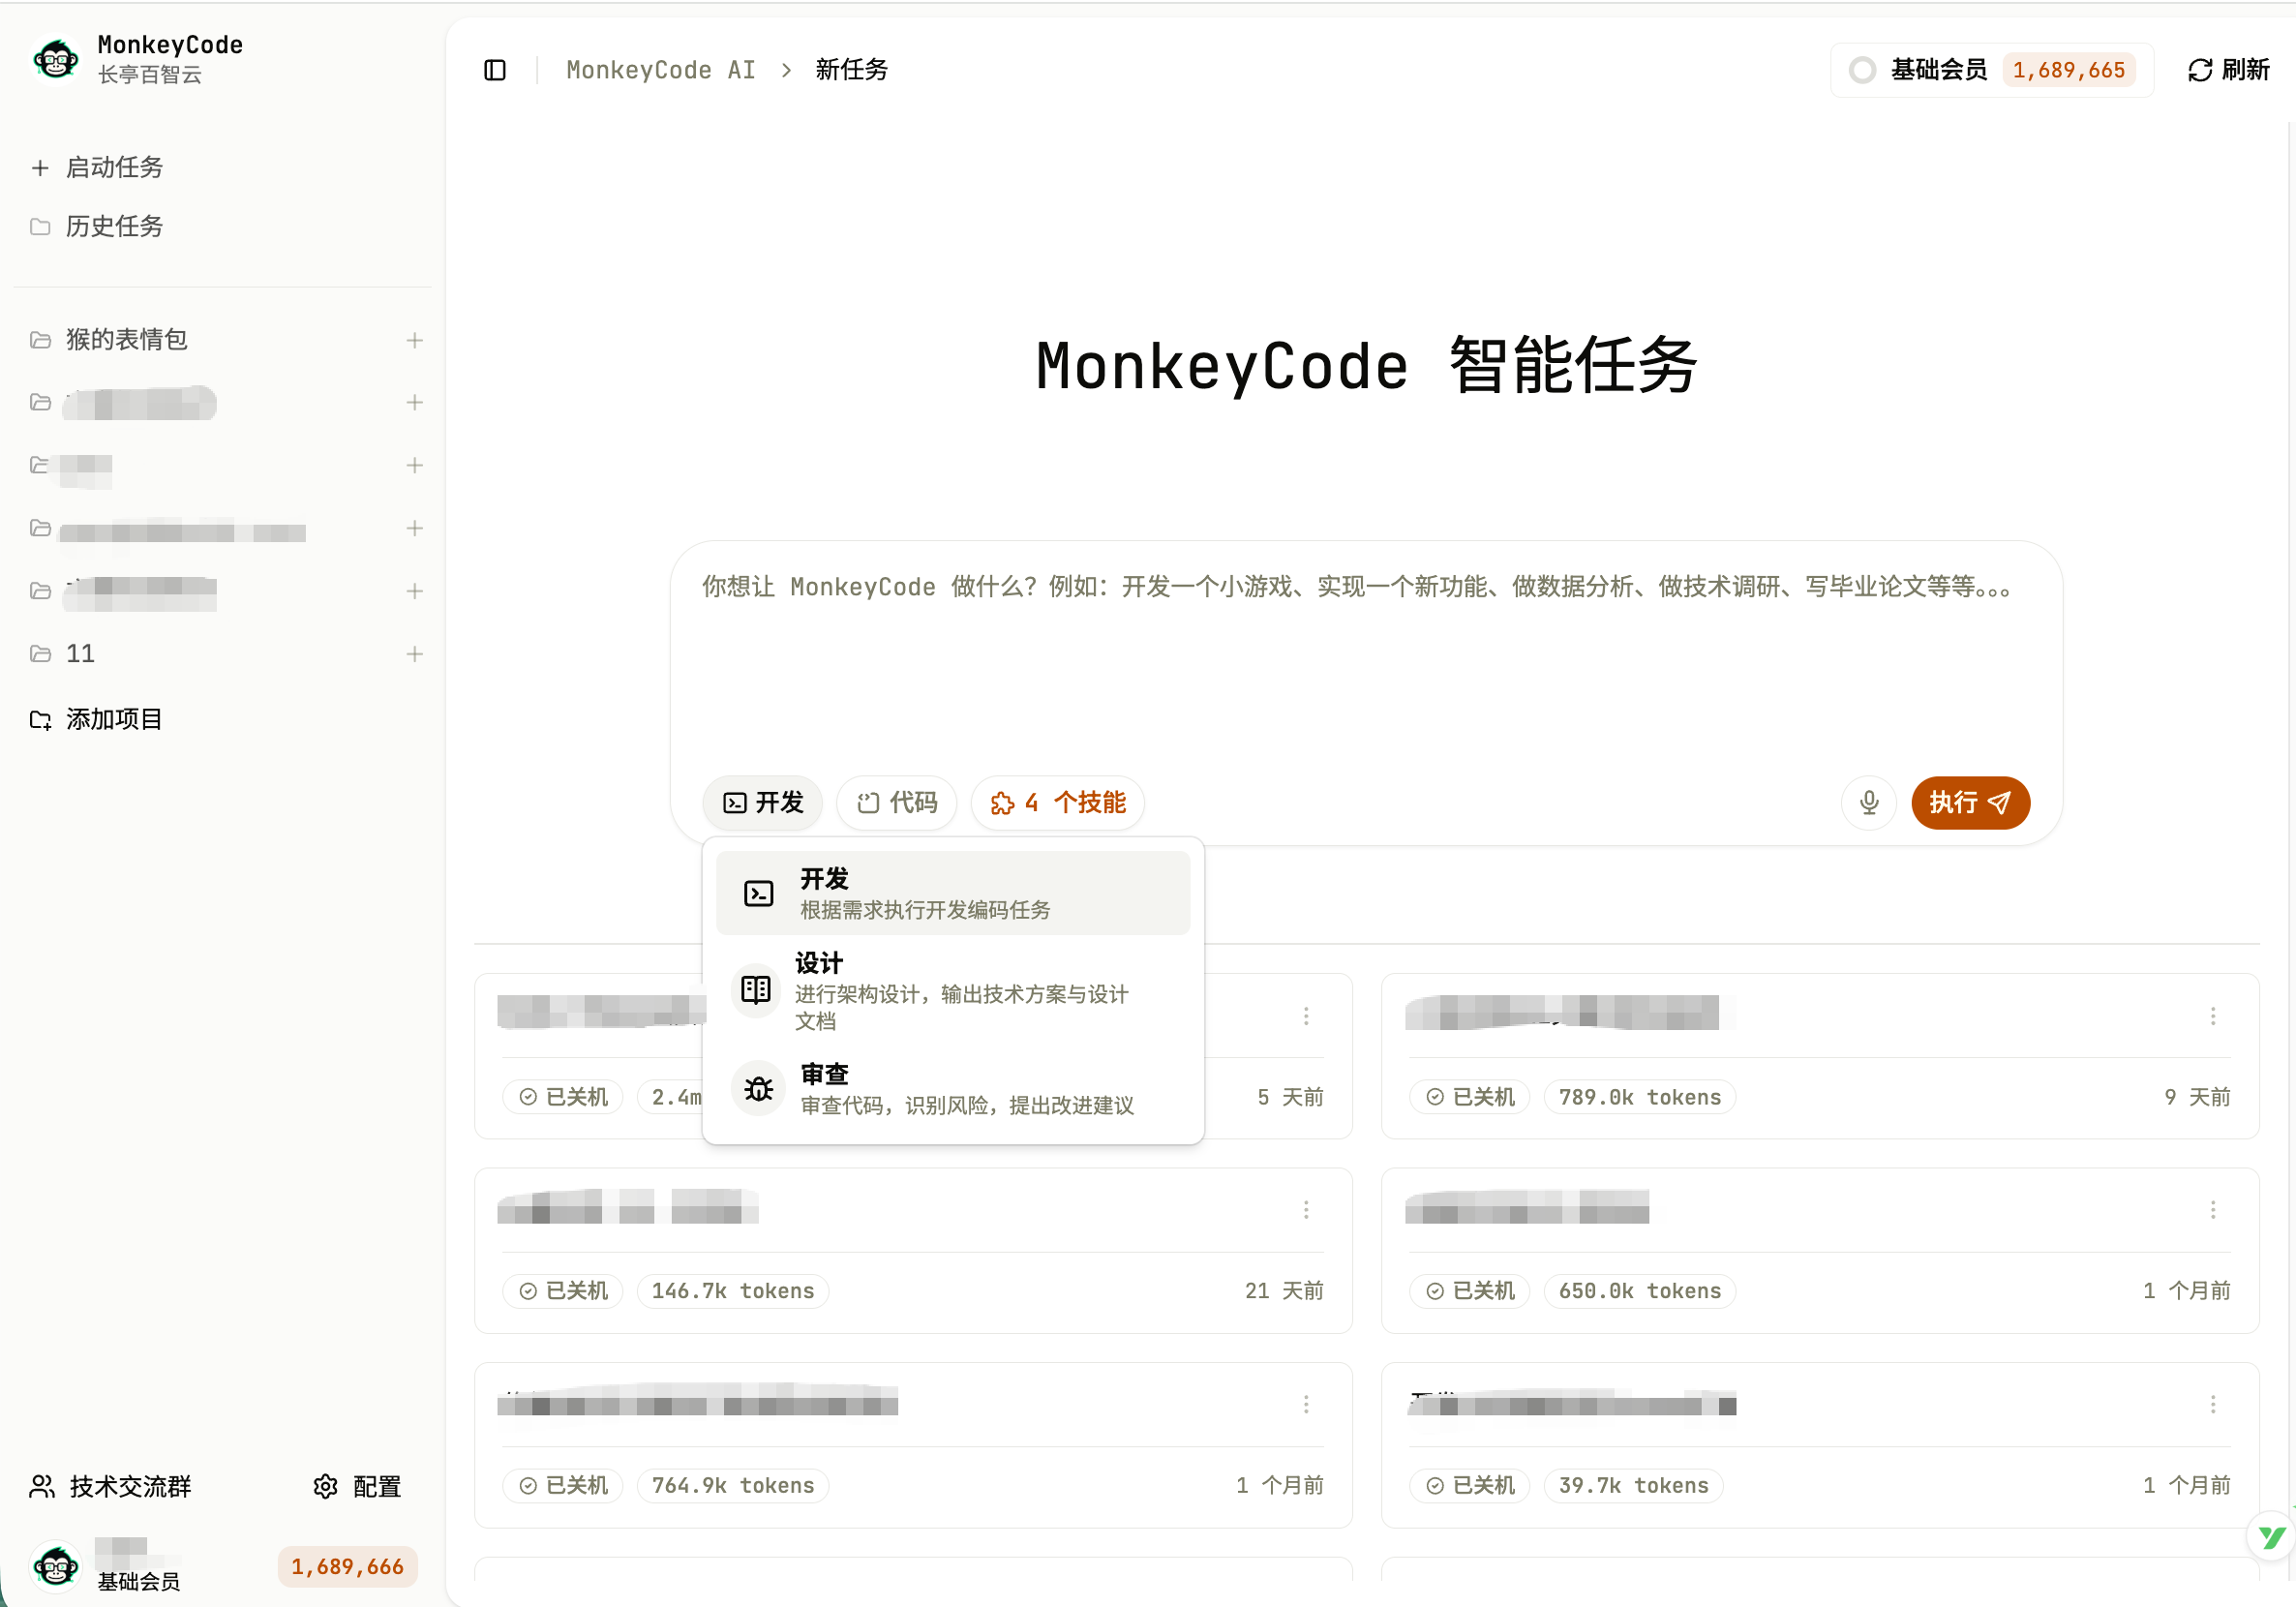Image resolution: width=2296 pixels, height=1607 pixels.
Task: Click the 9 天前 timestamp
Action: 2197,1097
